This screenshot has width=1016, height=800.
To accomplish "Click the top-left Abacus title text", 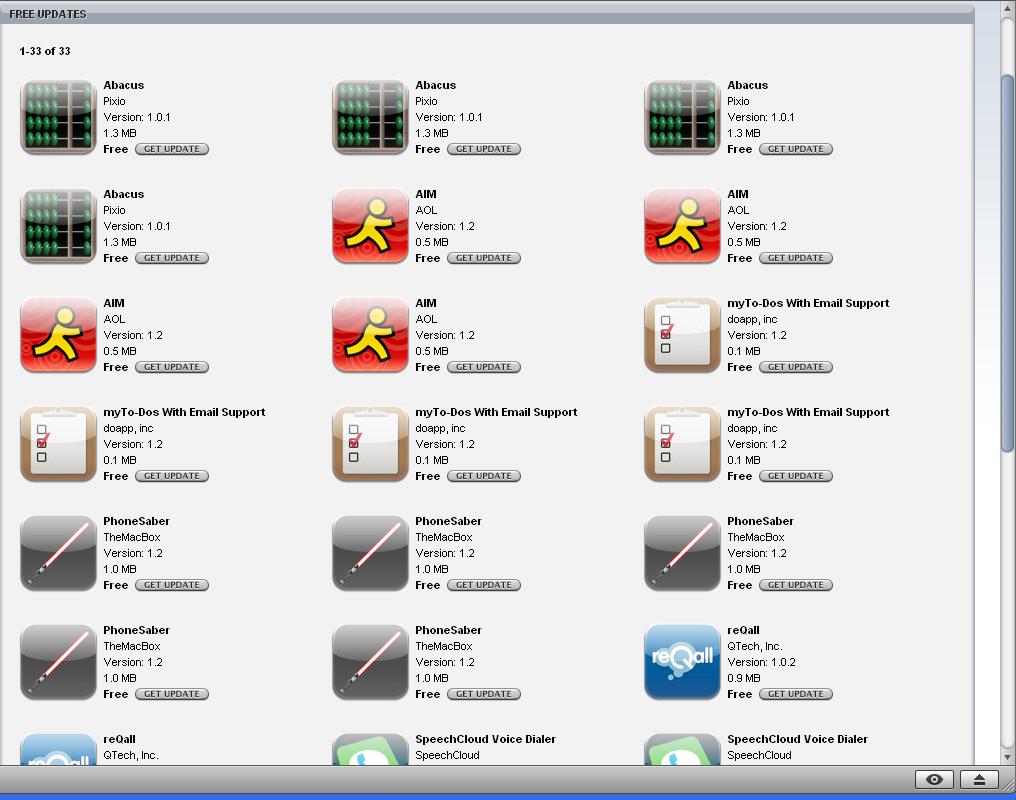I will point(124,85).
